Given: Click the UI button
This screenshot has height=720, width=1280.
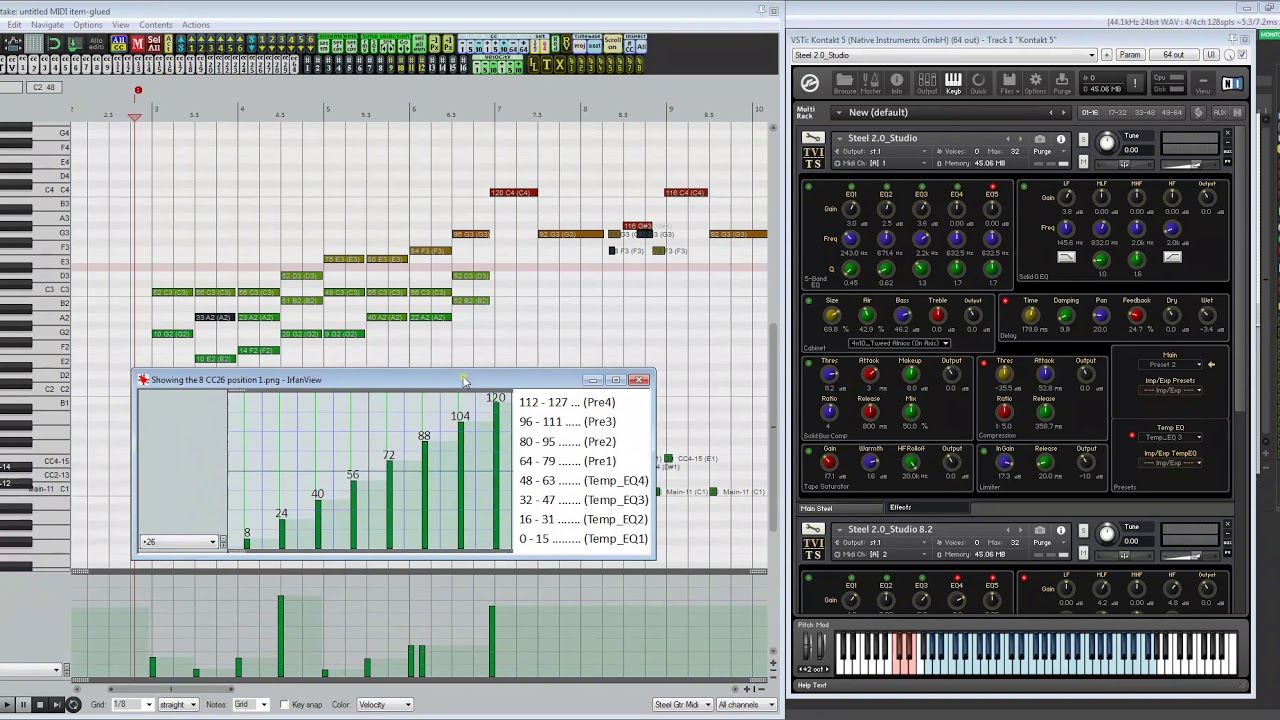Looking at the screenshot, I should pos(1211,55).
